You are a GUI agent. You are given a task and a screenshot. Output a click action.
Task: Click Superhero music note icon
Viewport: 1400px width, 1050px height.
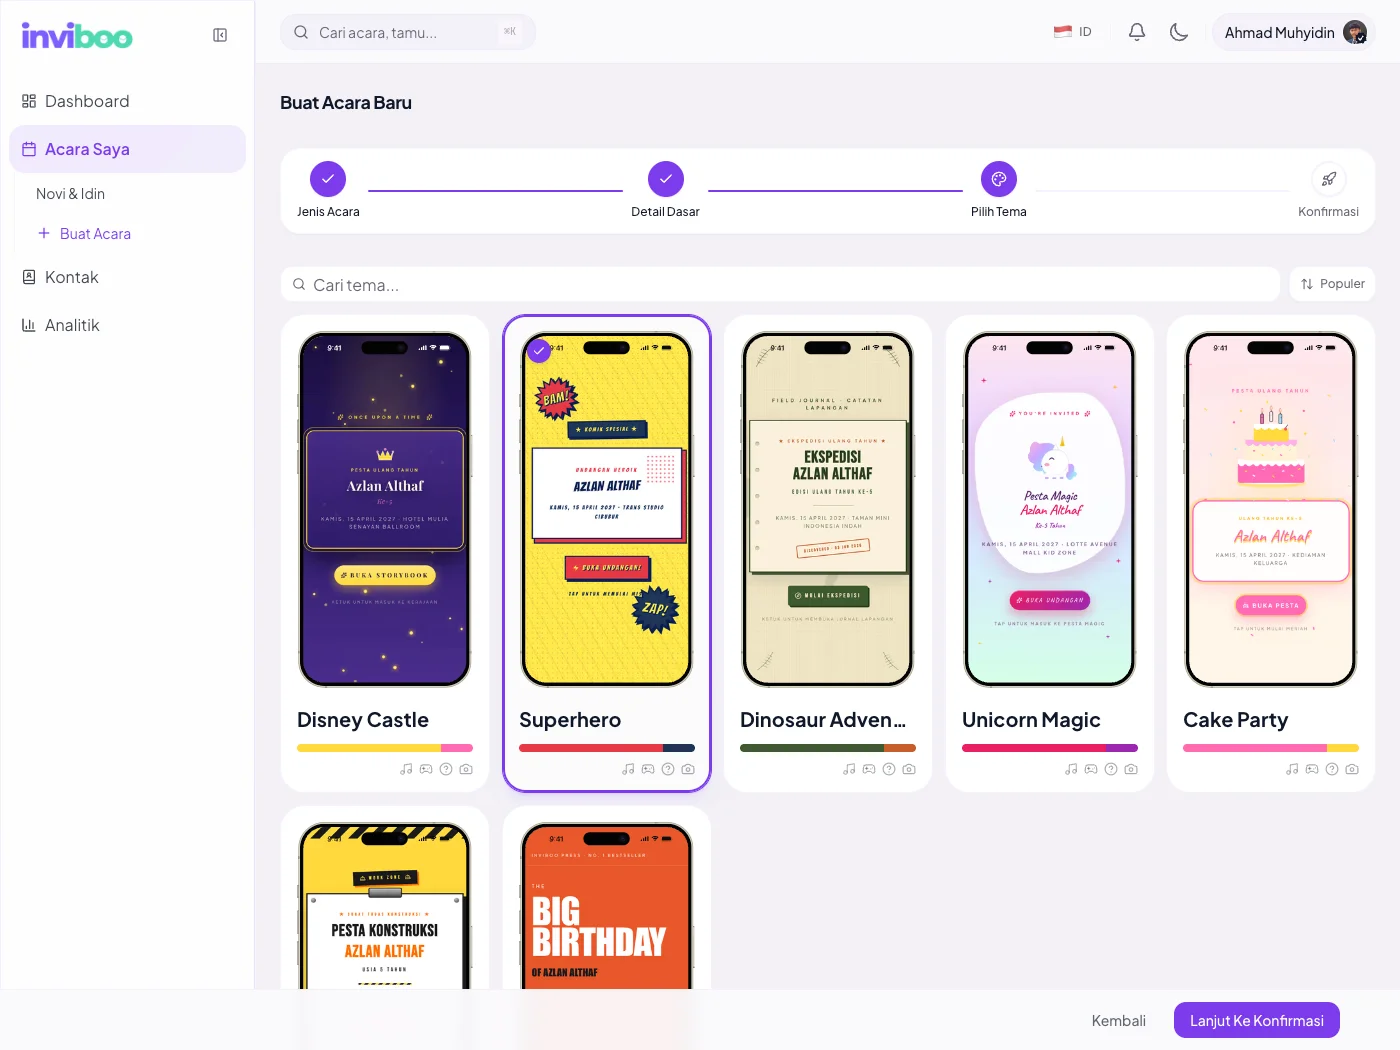pos(628,769)
